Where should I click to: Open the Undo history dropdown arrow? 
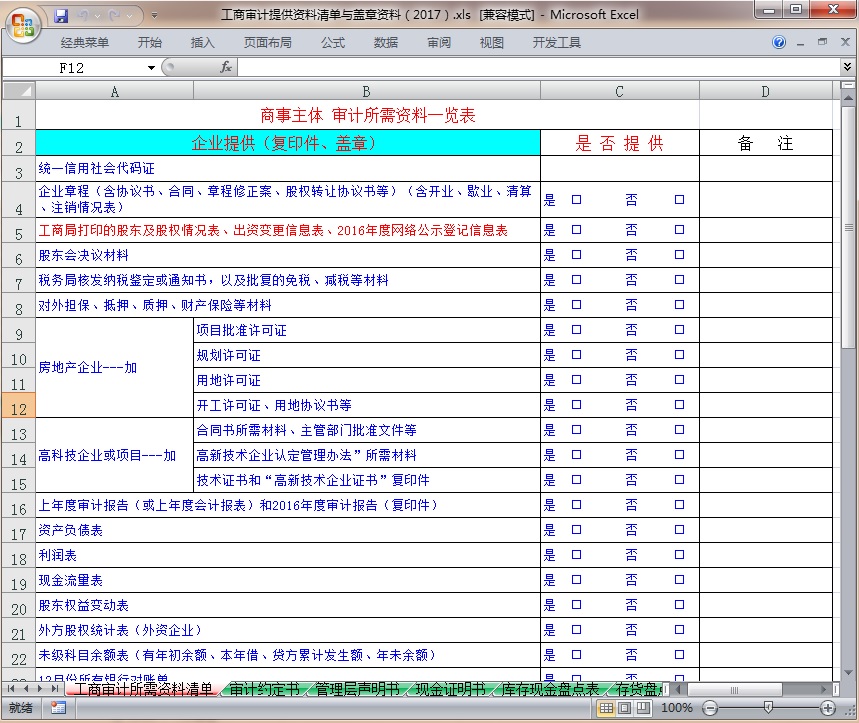pyautogui.click(x=98, y=16)
